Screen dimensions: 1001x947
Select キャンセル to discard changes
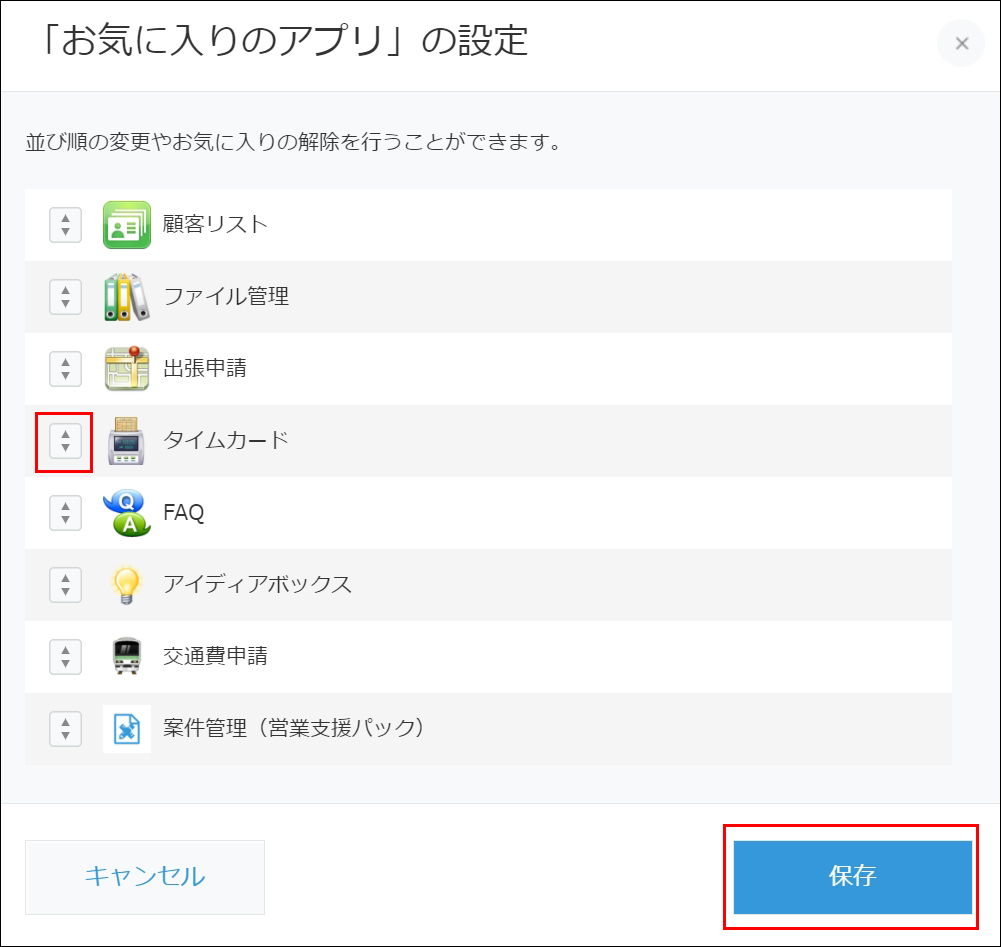point(144,877)
